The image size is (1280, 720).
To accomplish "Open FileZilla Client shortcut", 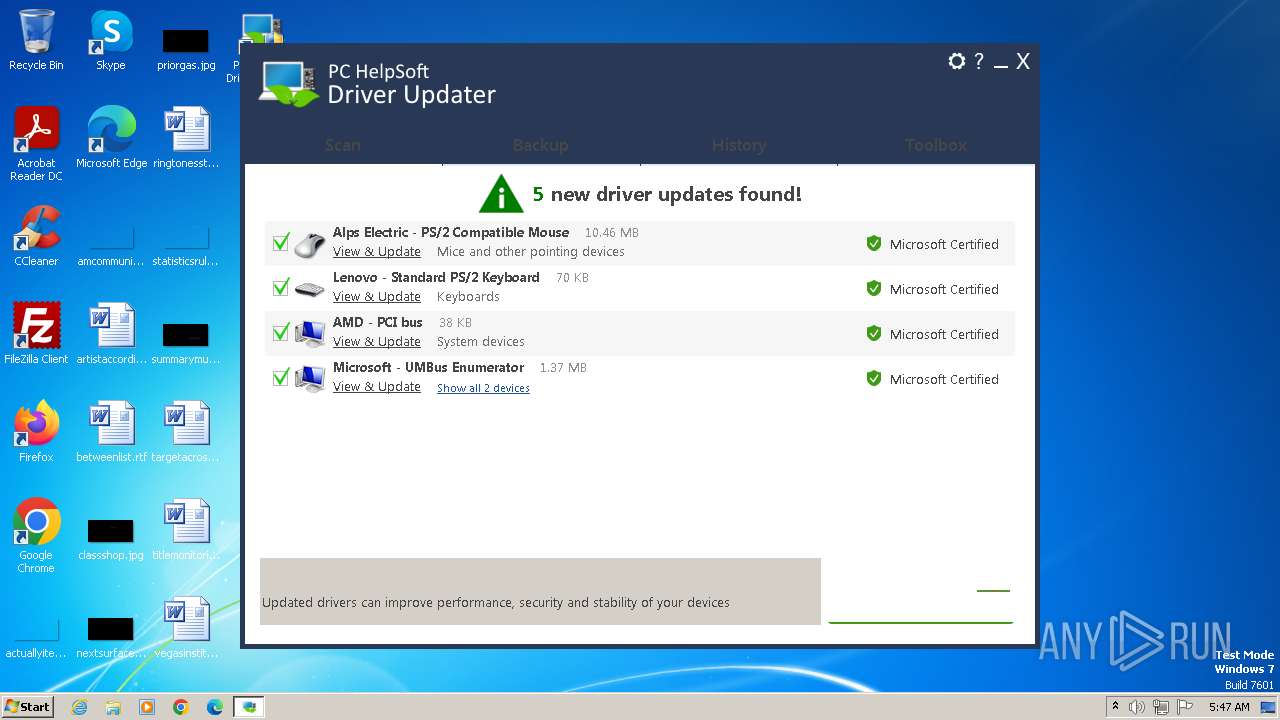I will [x=36, y=334].
